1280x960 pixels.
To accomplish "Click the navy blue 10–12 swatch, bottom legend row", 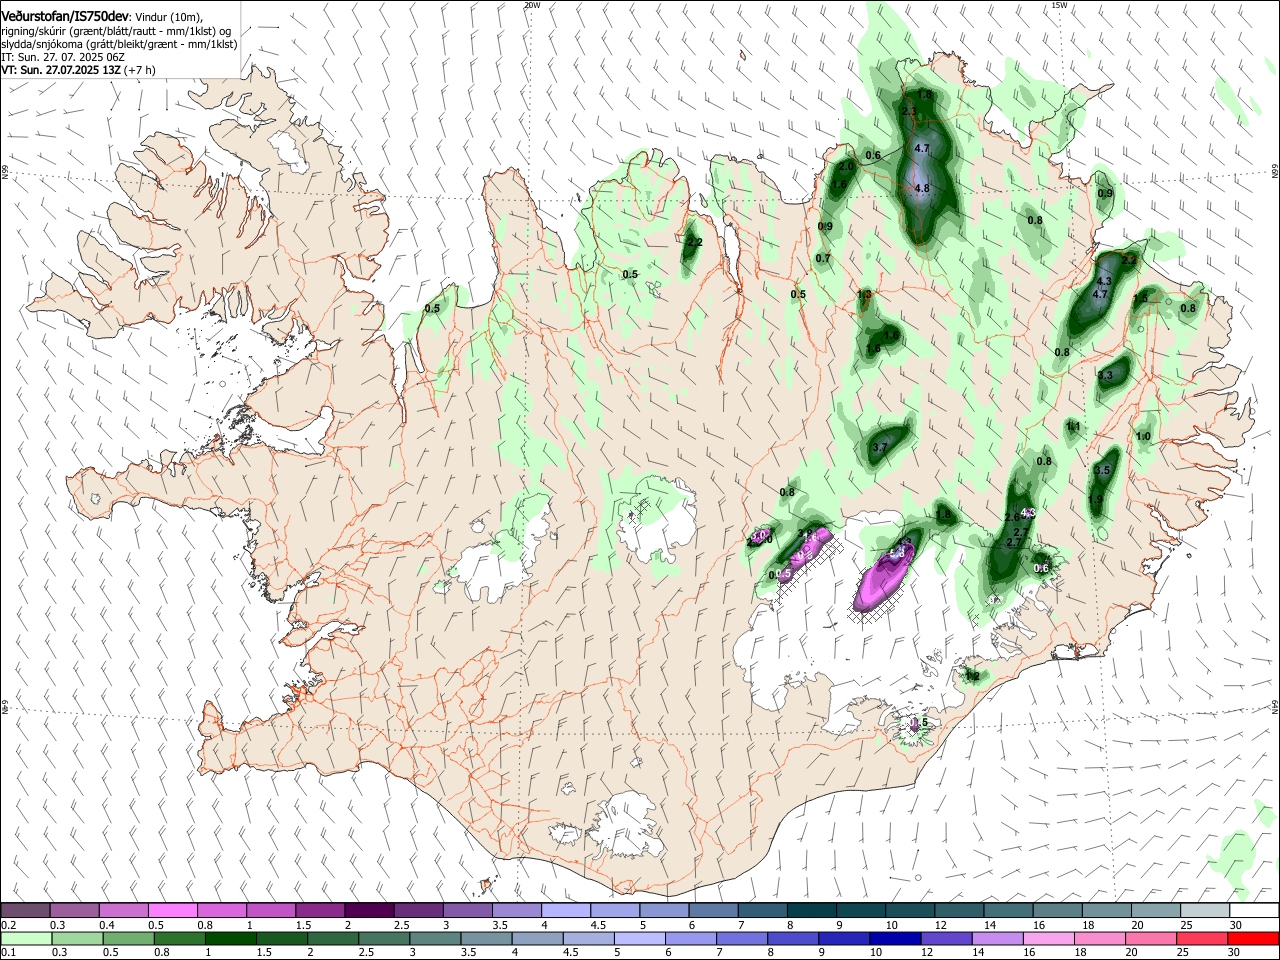I will click(894, 939).
